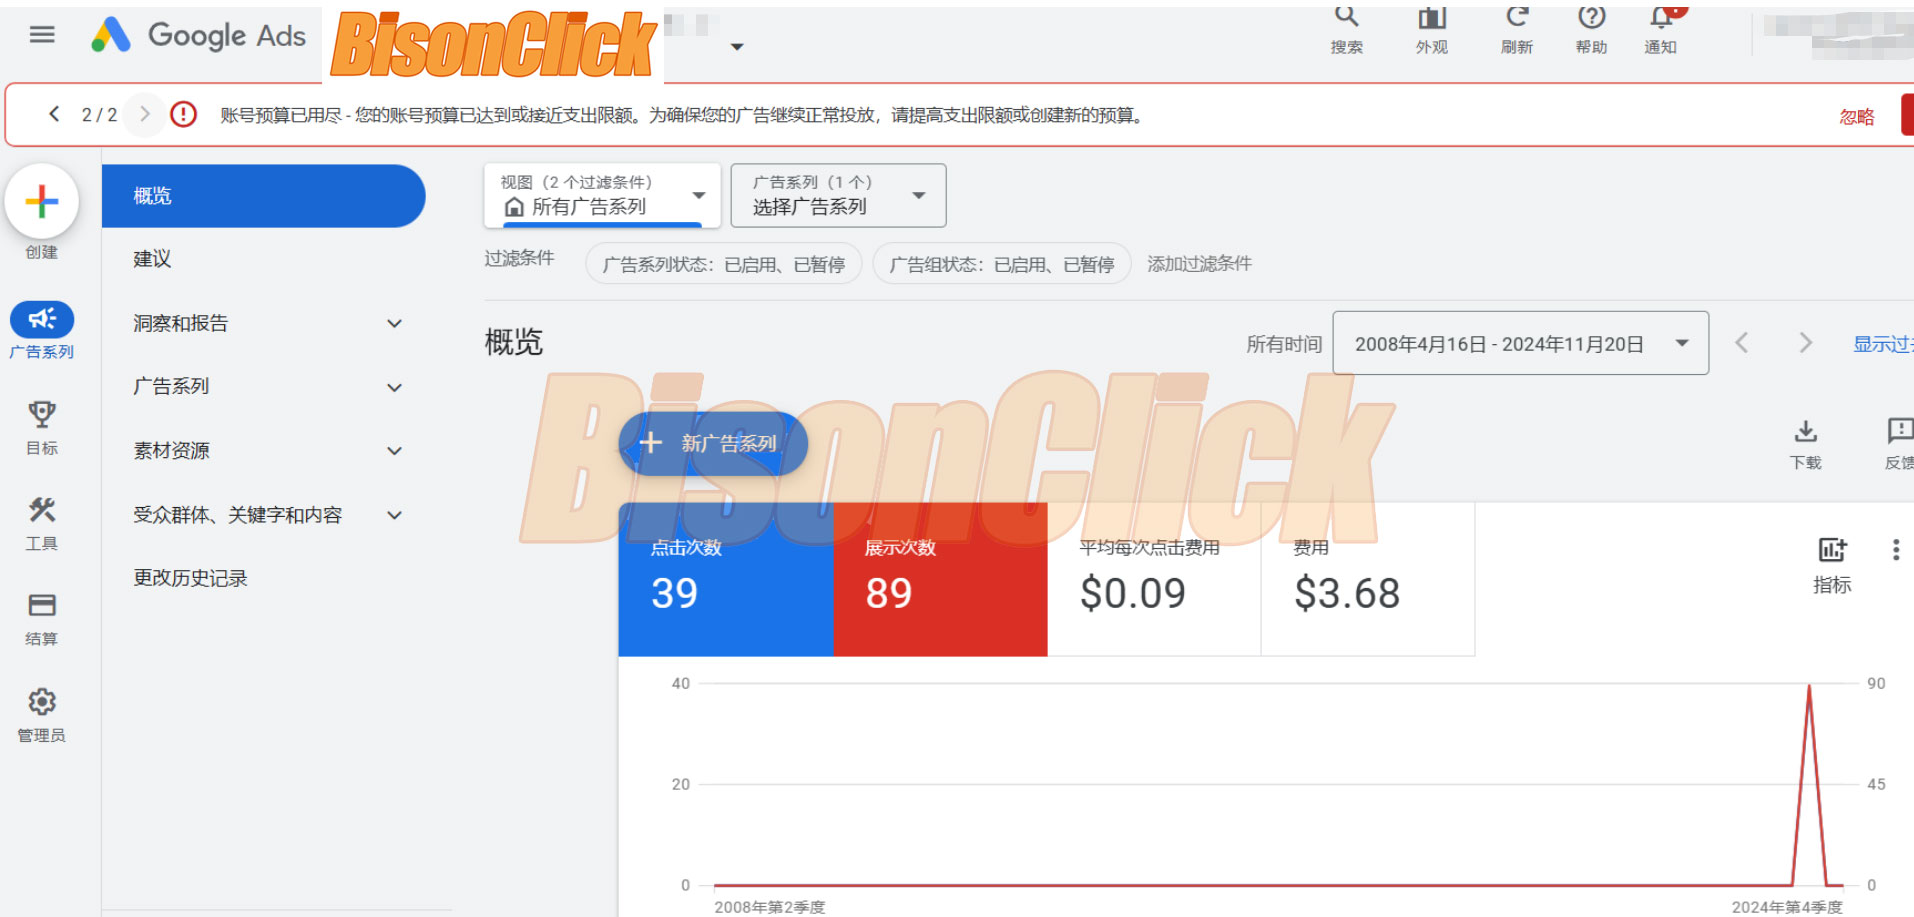Image resolution: width=1914 pixels, height=917 pixels.
Task: Select the impressions (展示次数) red metric card
Action: point(940,579)
